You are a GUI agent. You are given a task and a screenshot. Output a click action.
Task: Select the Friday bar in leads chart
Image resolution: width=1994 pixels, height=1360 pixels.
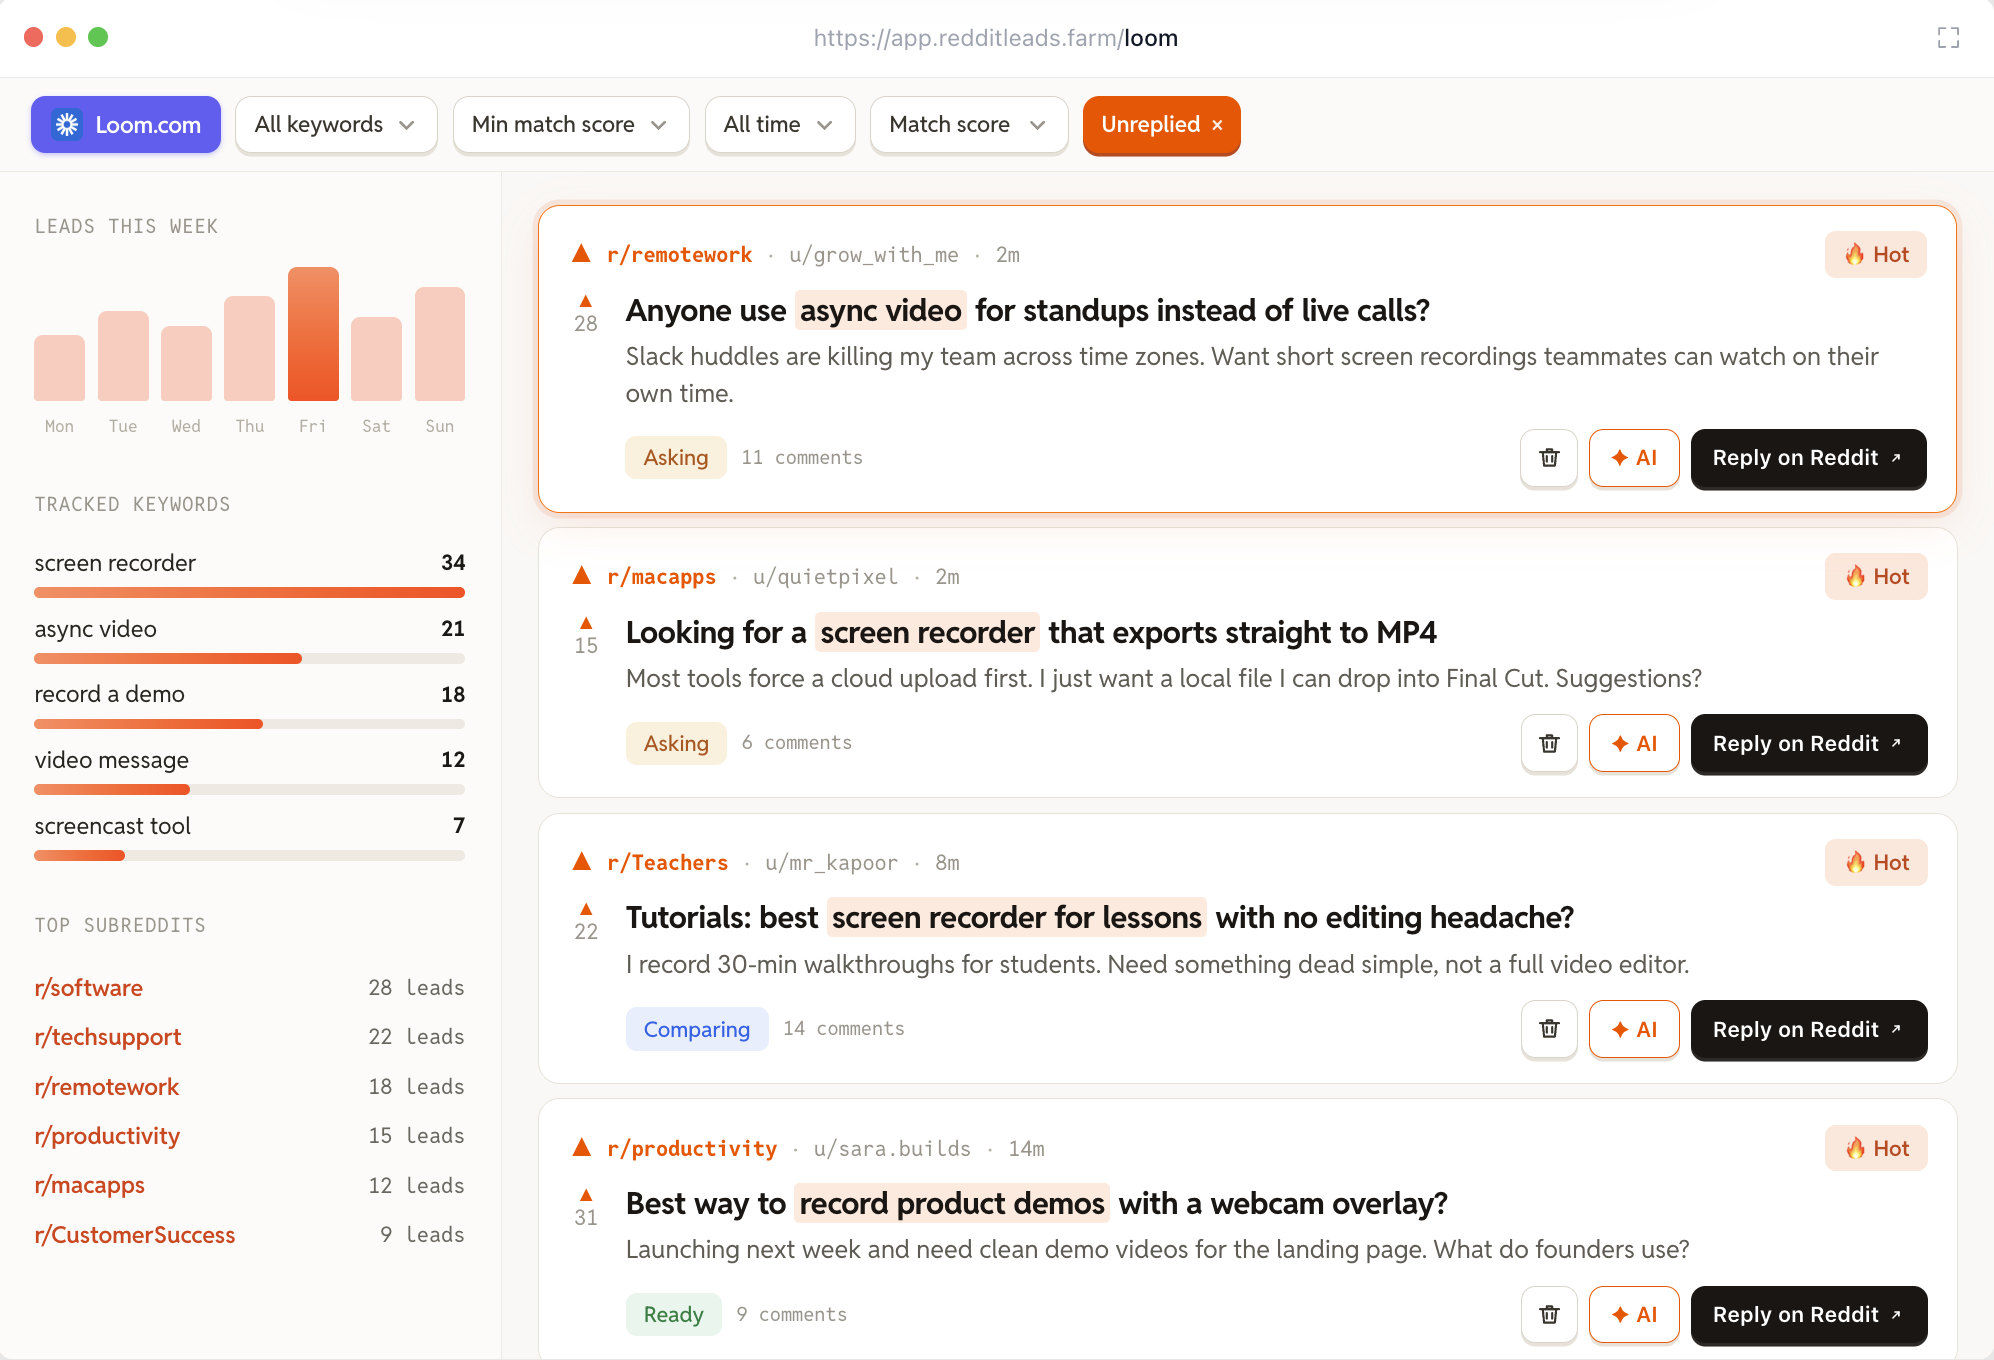[x=313, y=334]
